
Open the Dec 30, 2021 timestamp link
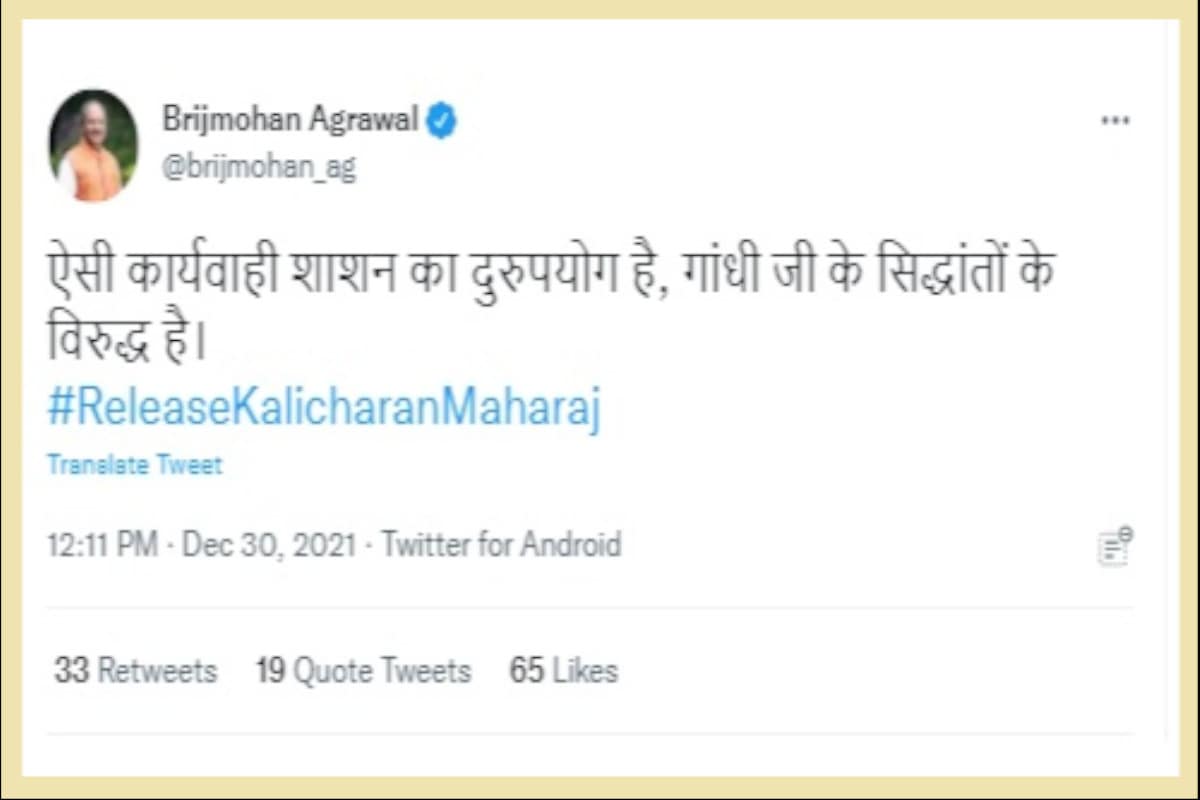270,545
